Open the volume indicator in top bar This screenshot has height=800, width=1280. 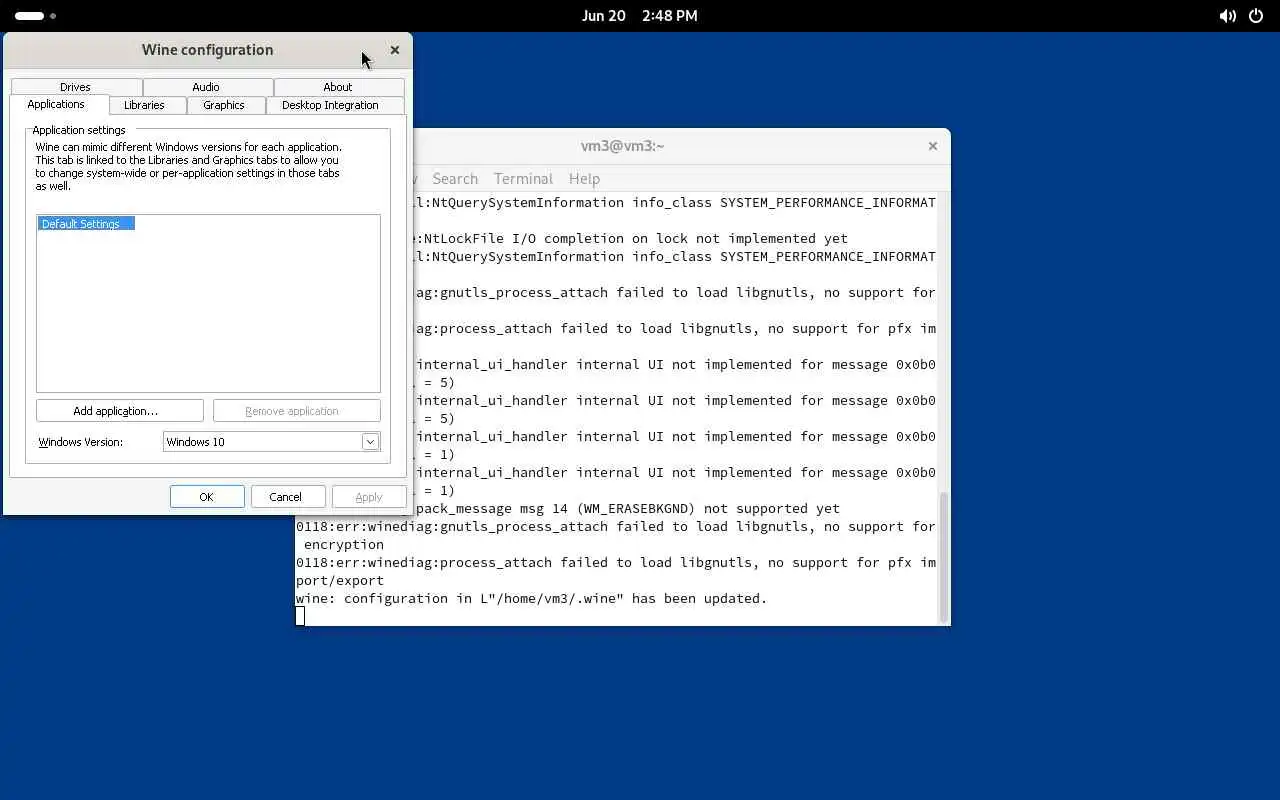tap(1228, 16)
